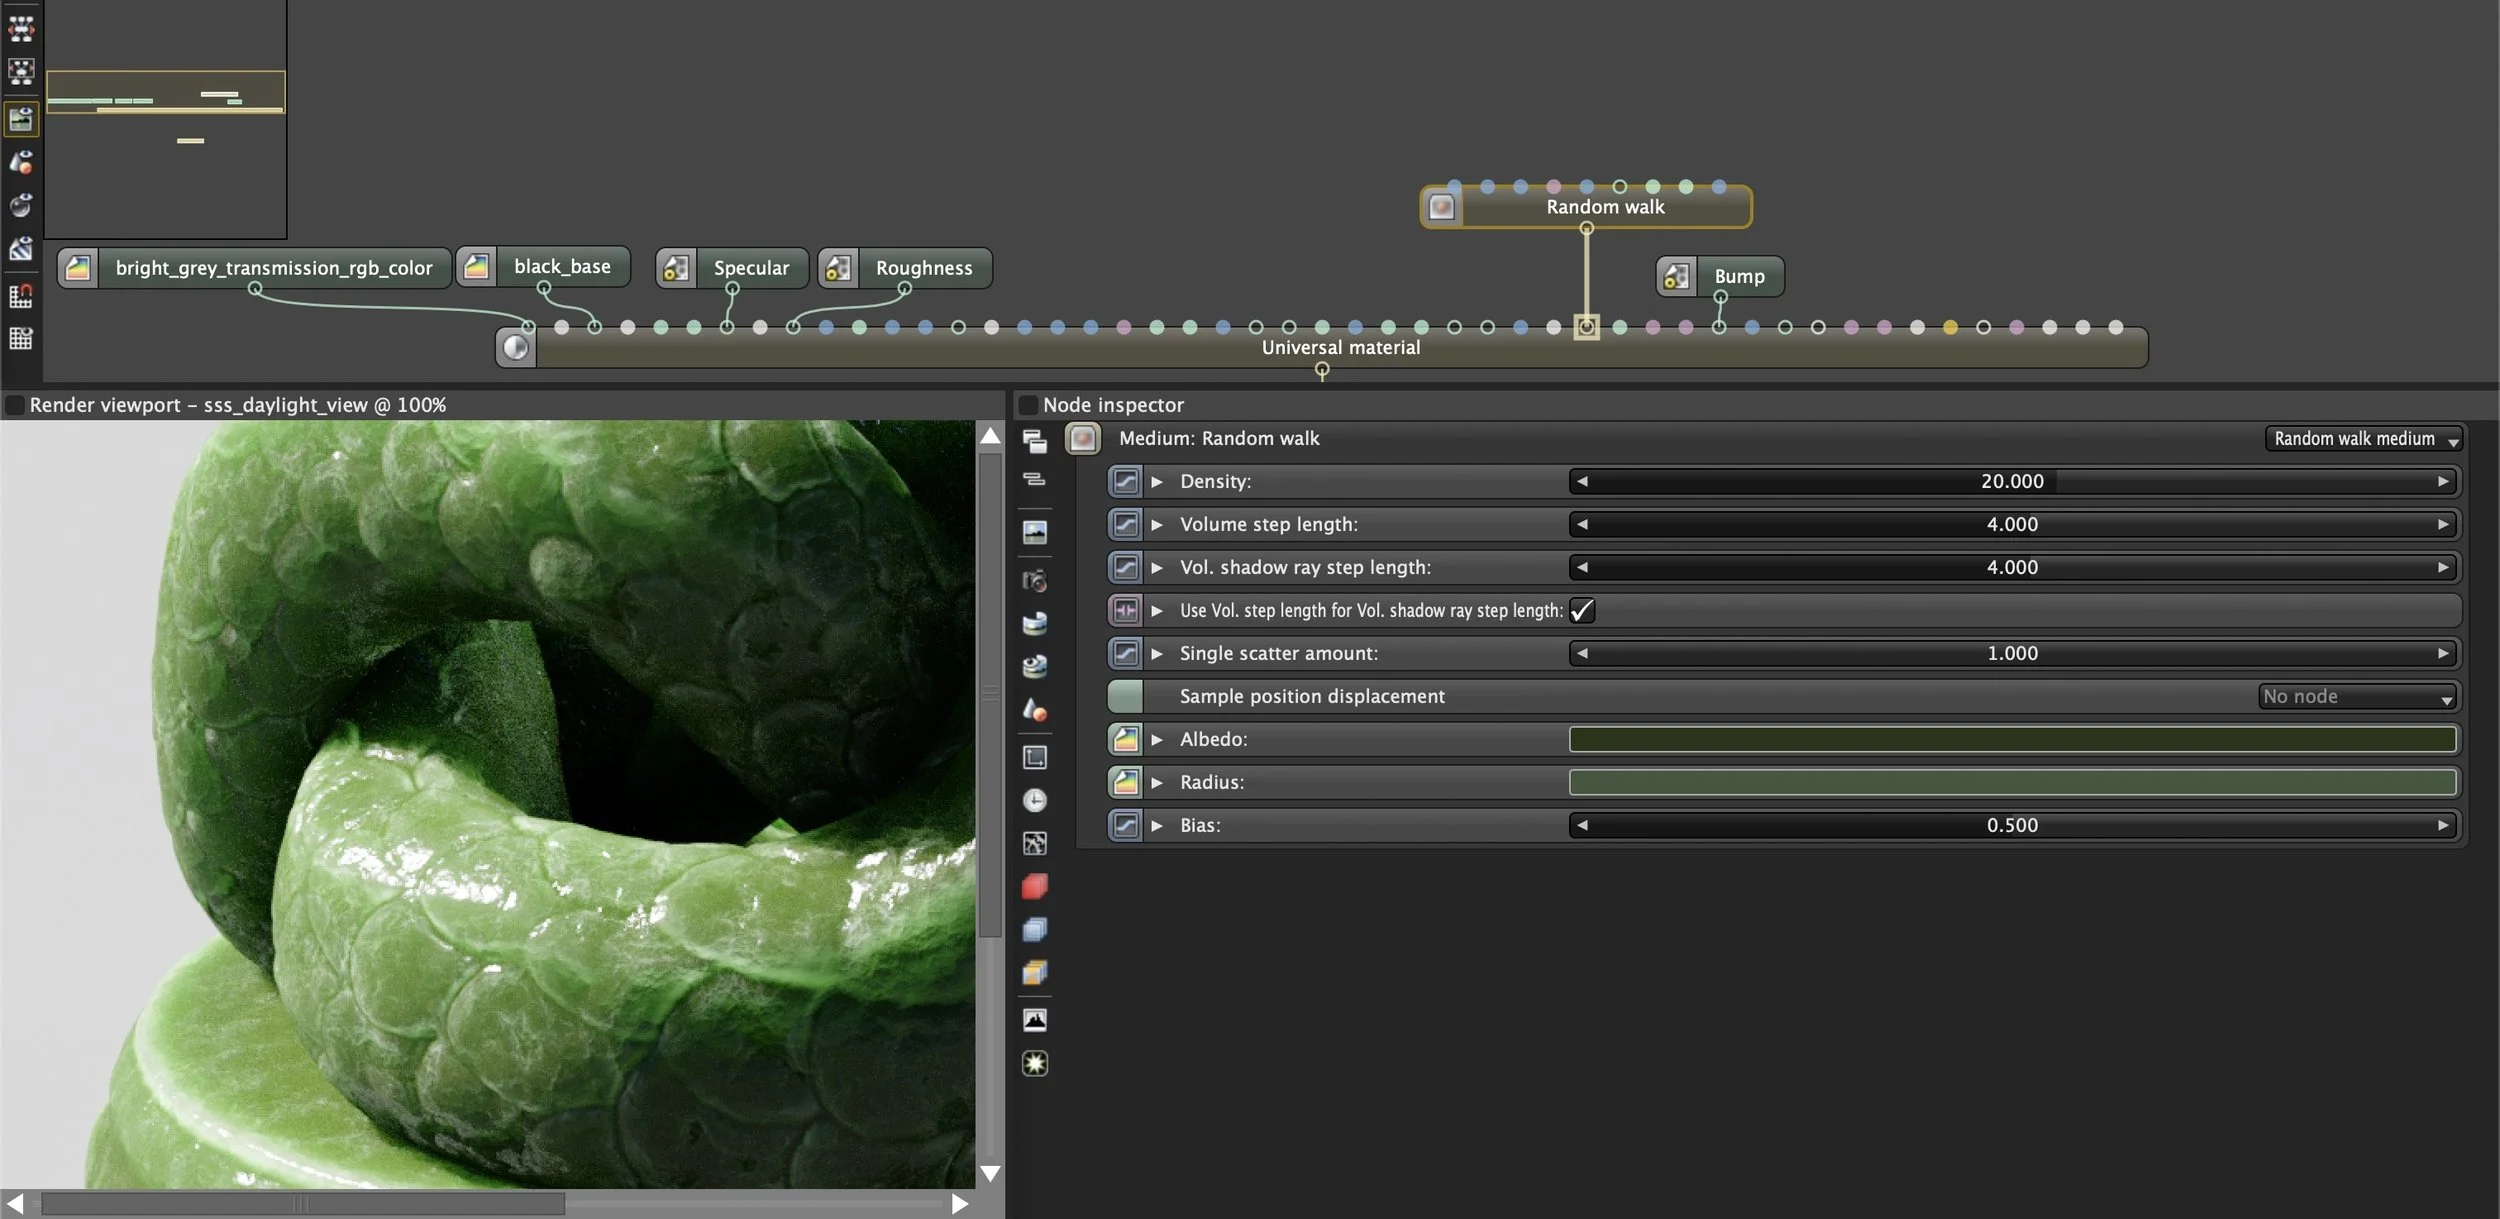Toggle the Node inspector panel checkbox
This screenshot has width=2500, height=1219.
(x=1027, y=405)
